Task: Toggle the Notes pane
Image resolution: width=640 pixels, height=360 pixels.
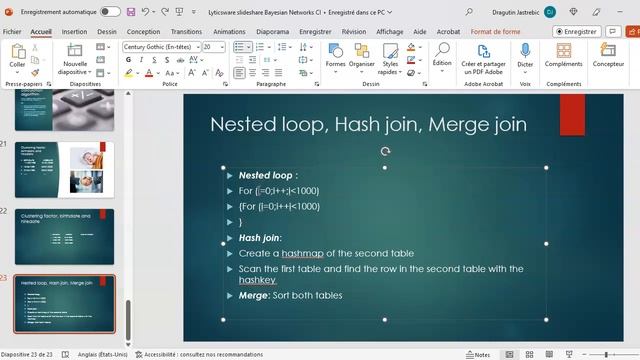Action: point(478,355)
